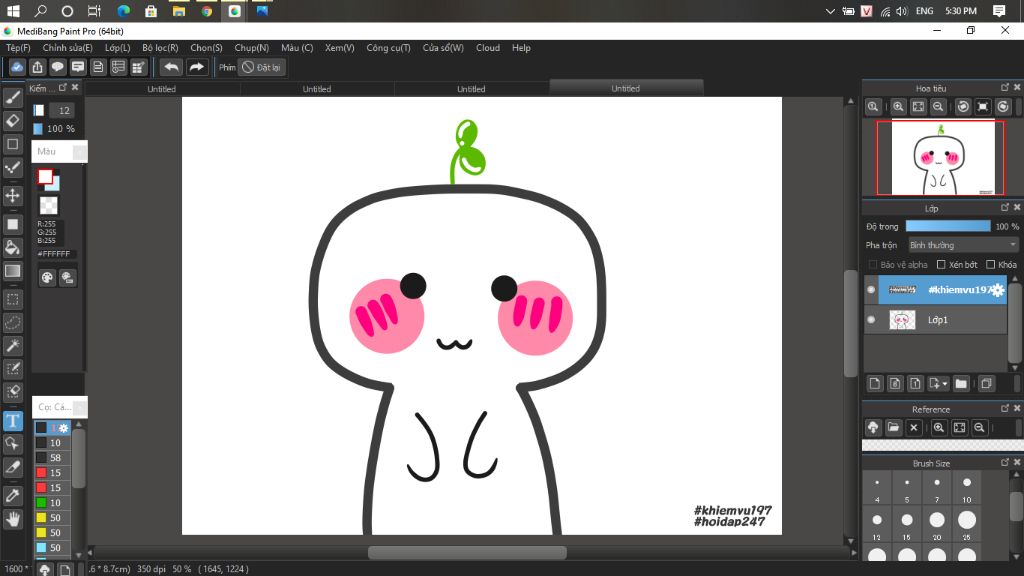
Task: Toggle the Khóa lock checkbox
Action: click(x=989, y=265)
